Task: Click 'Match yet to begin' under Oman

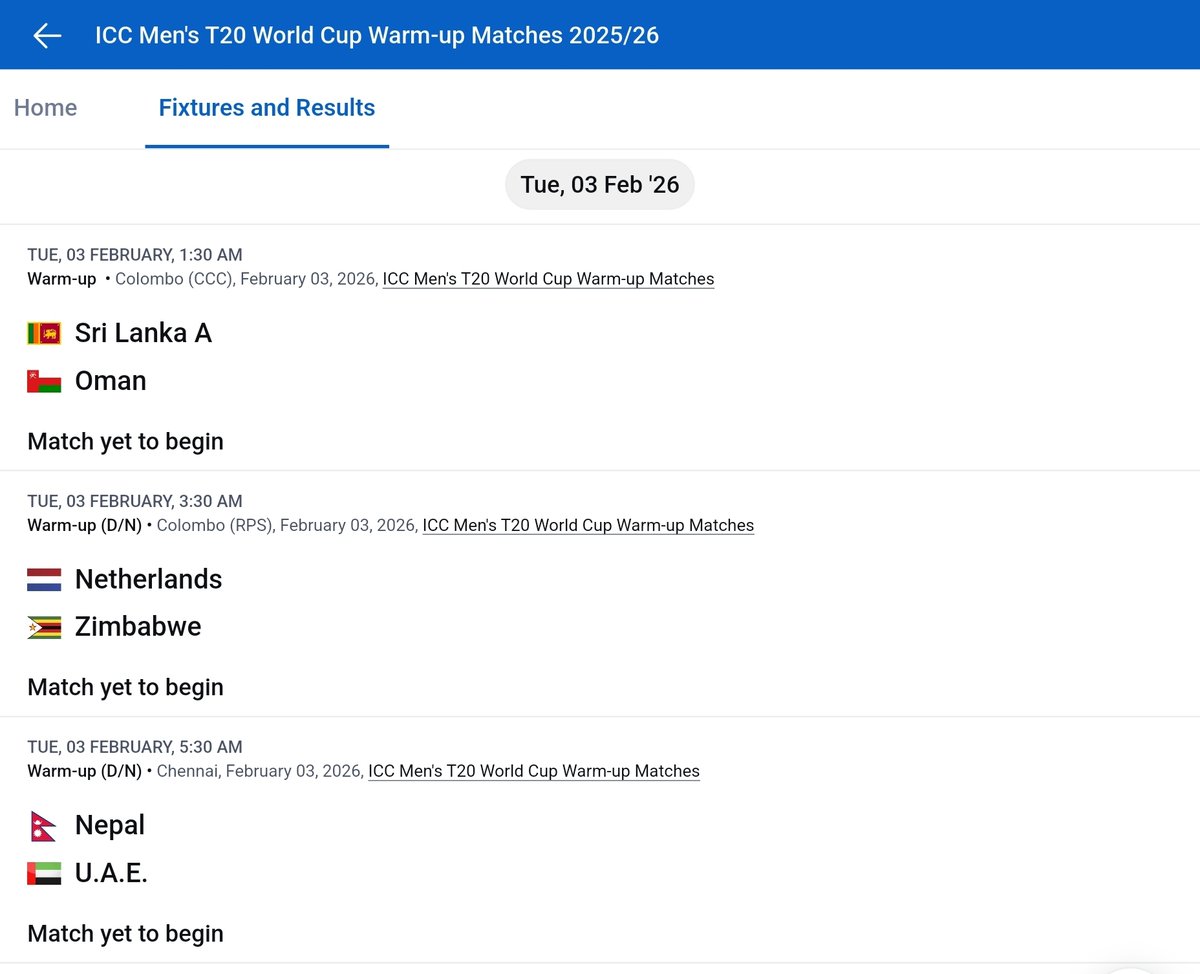Action: pyautogui.click(x=126, y=441)
